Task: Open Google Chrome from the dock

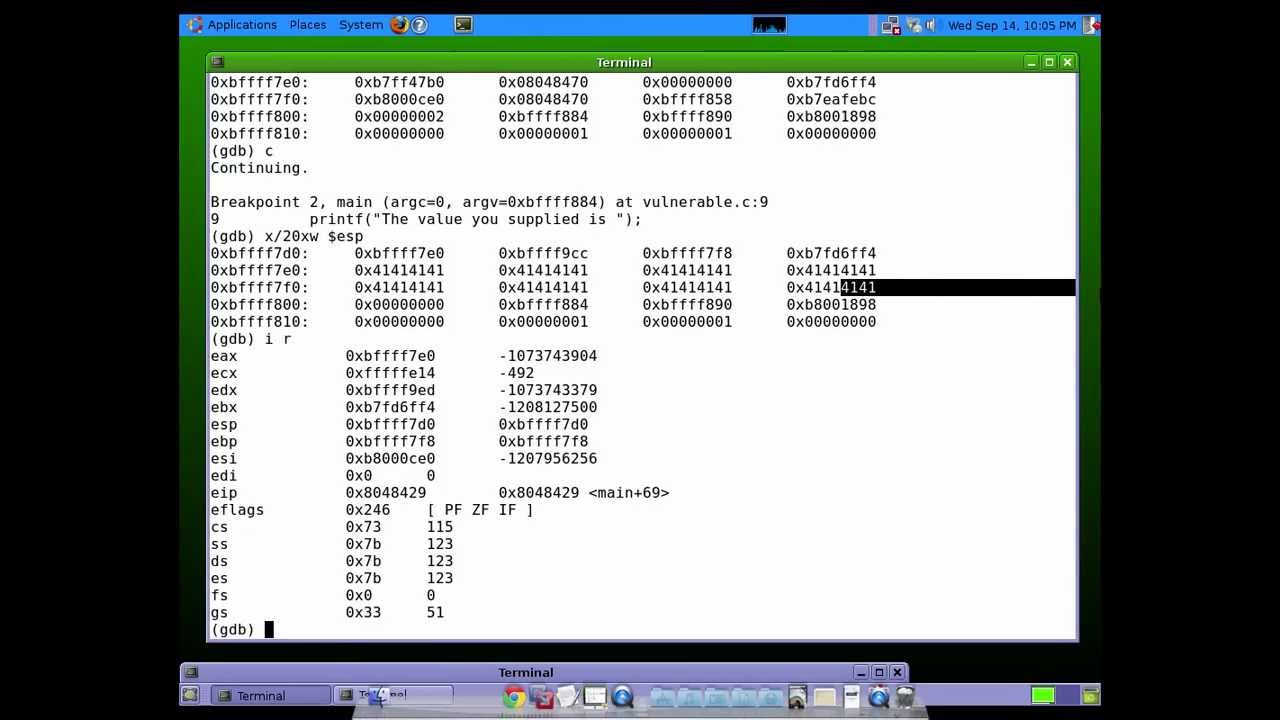Action: 514,697
